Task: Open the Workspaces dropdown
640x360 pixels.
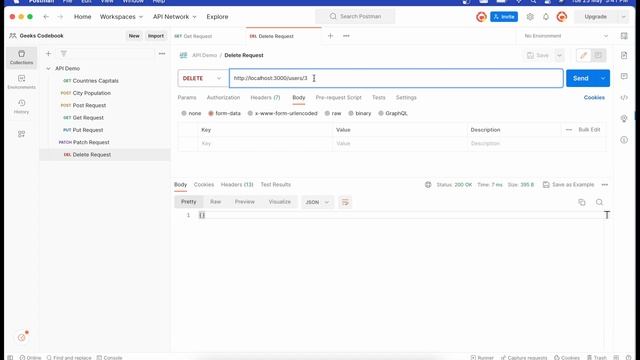Action: [x=121, y=17]
